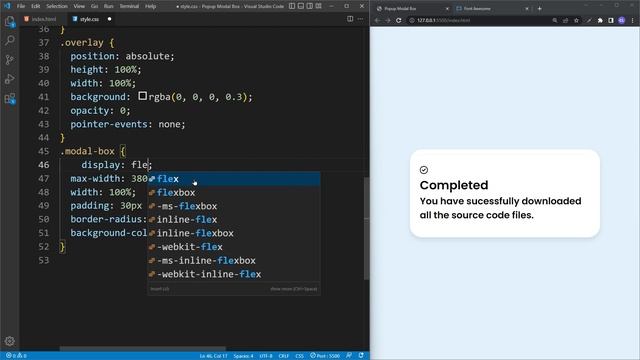
Task: Click the split editor right icon
Action: (x=350, y=19)
